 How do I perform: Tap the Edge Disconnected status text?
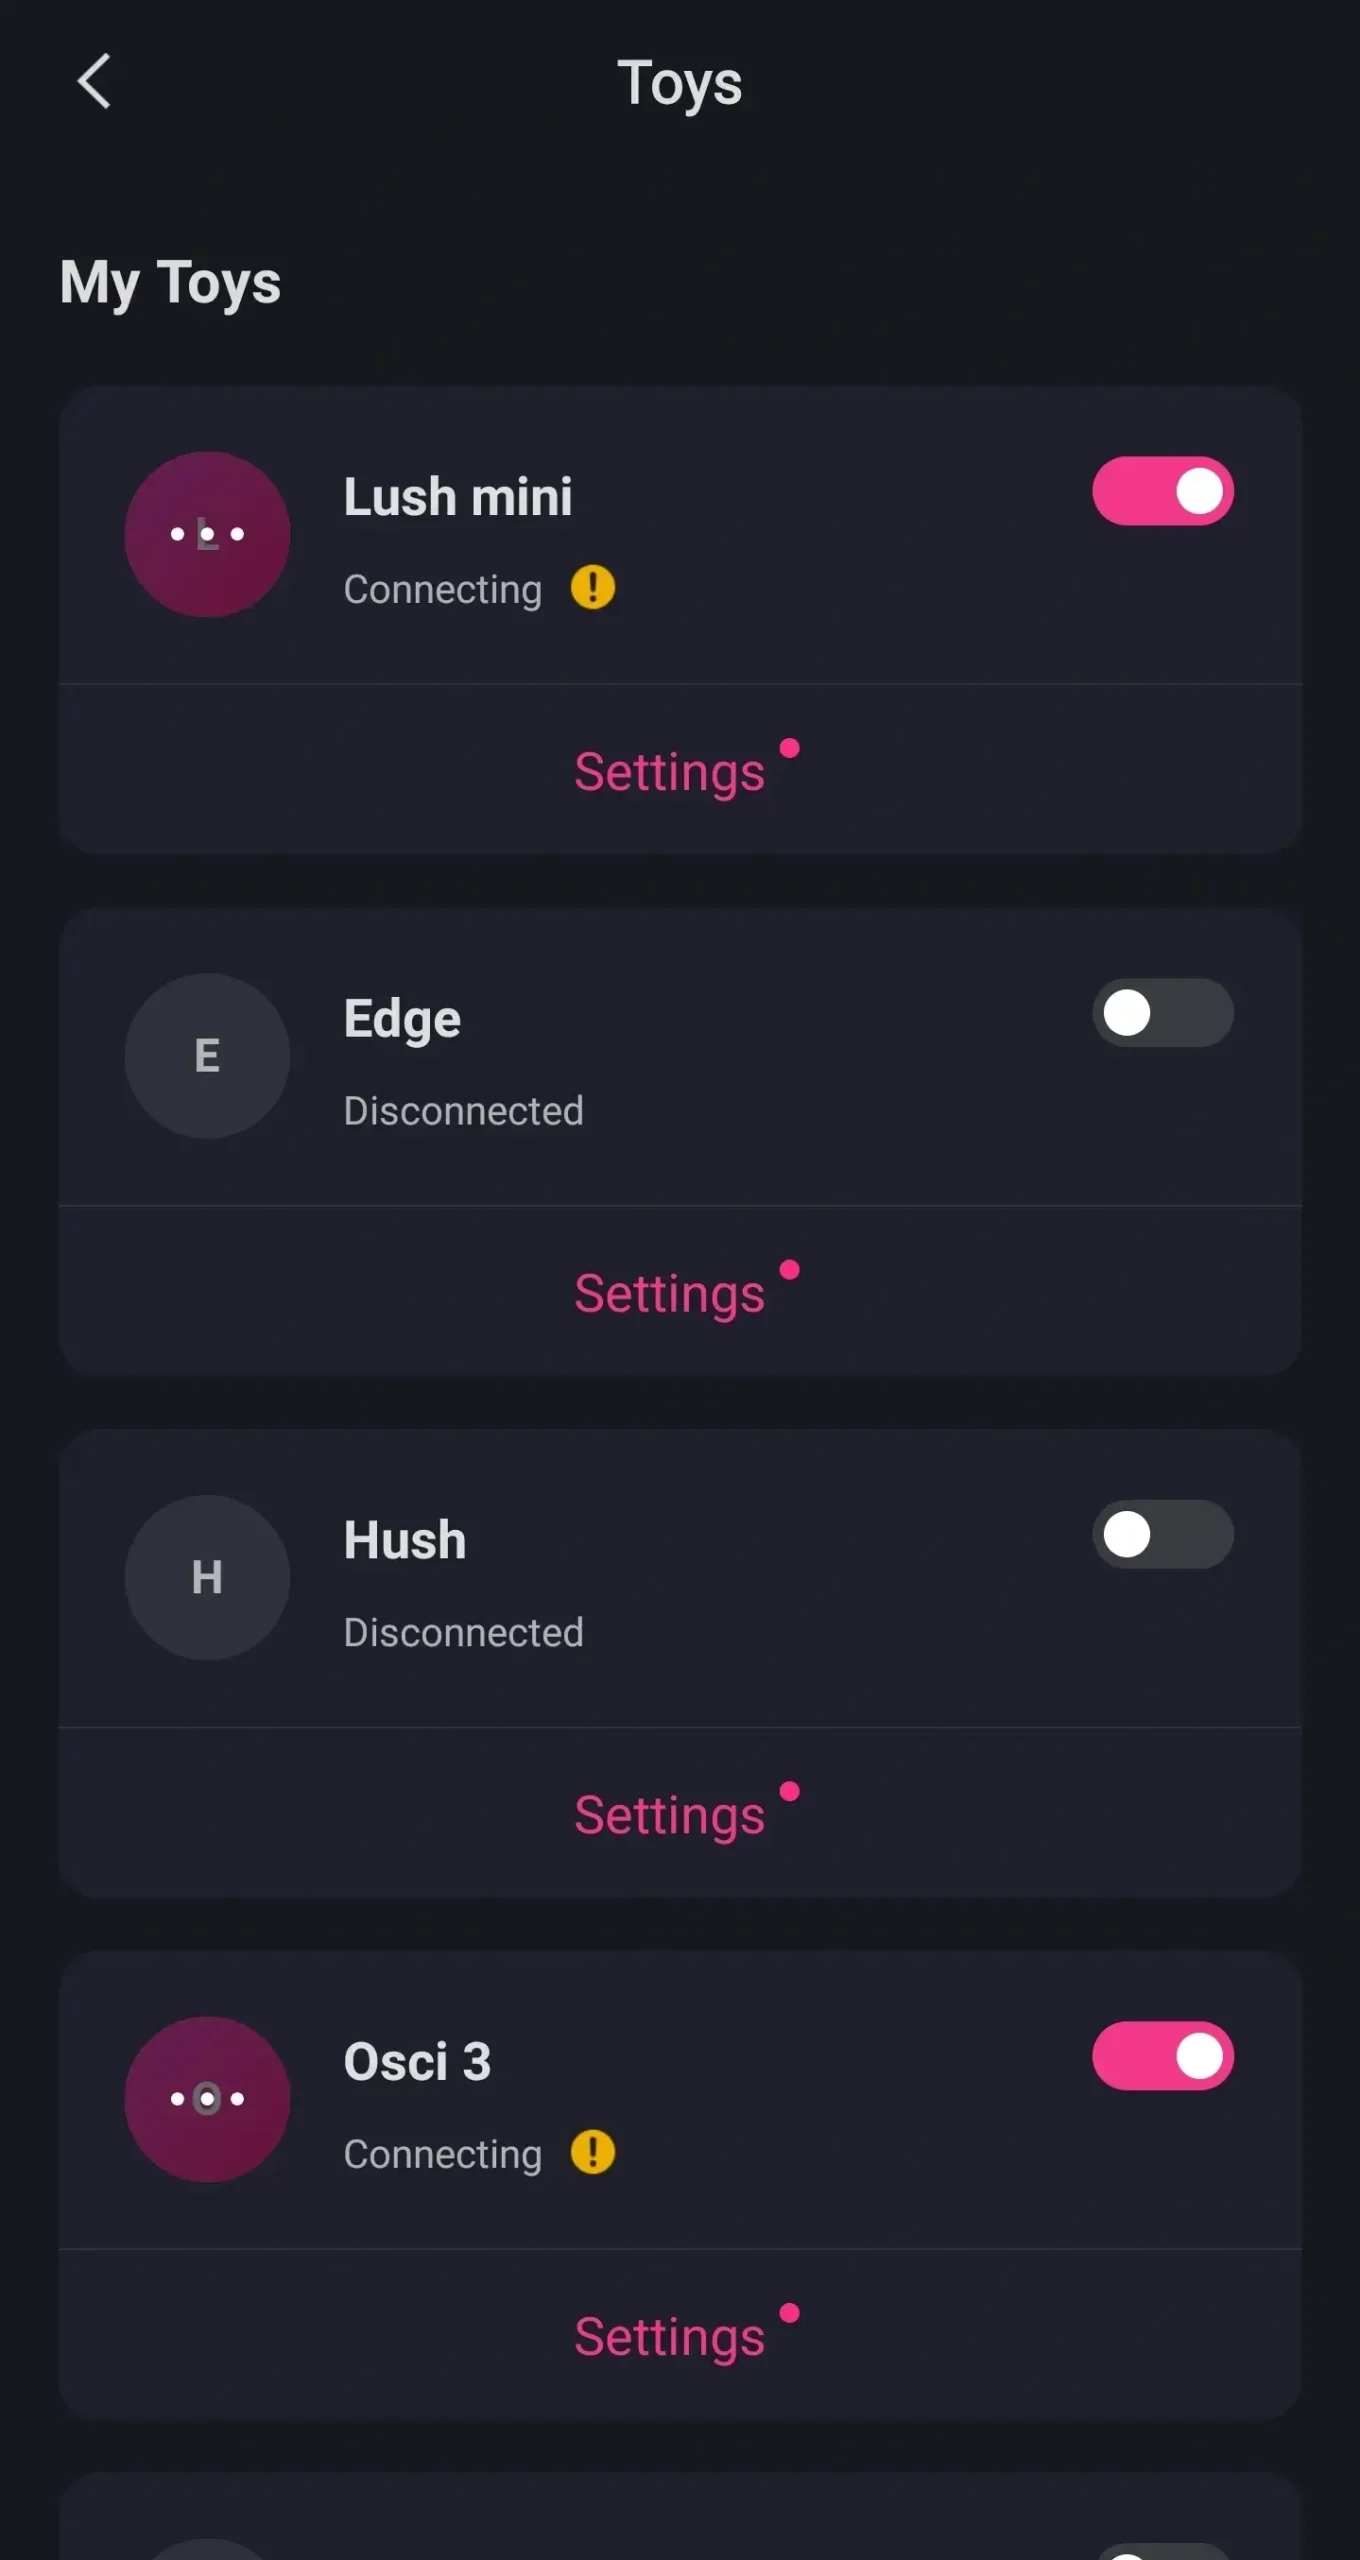[x=463, y=1111]
